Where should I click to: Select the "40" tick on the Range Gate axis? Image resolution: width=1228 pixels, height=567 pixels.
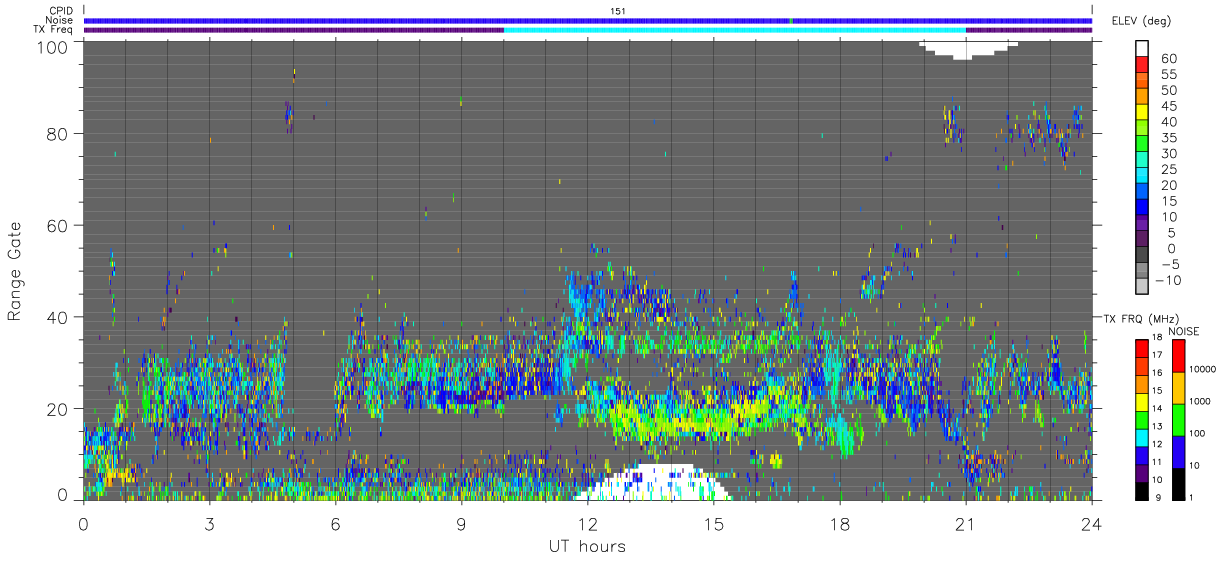[57, 317]
